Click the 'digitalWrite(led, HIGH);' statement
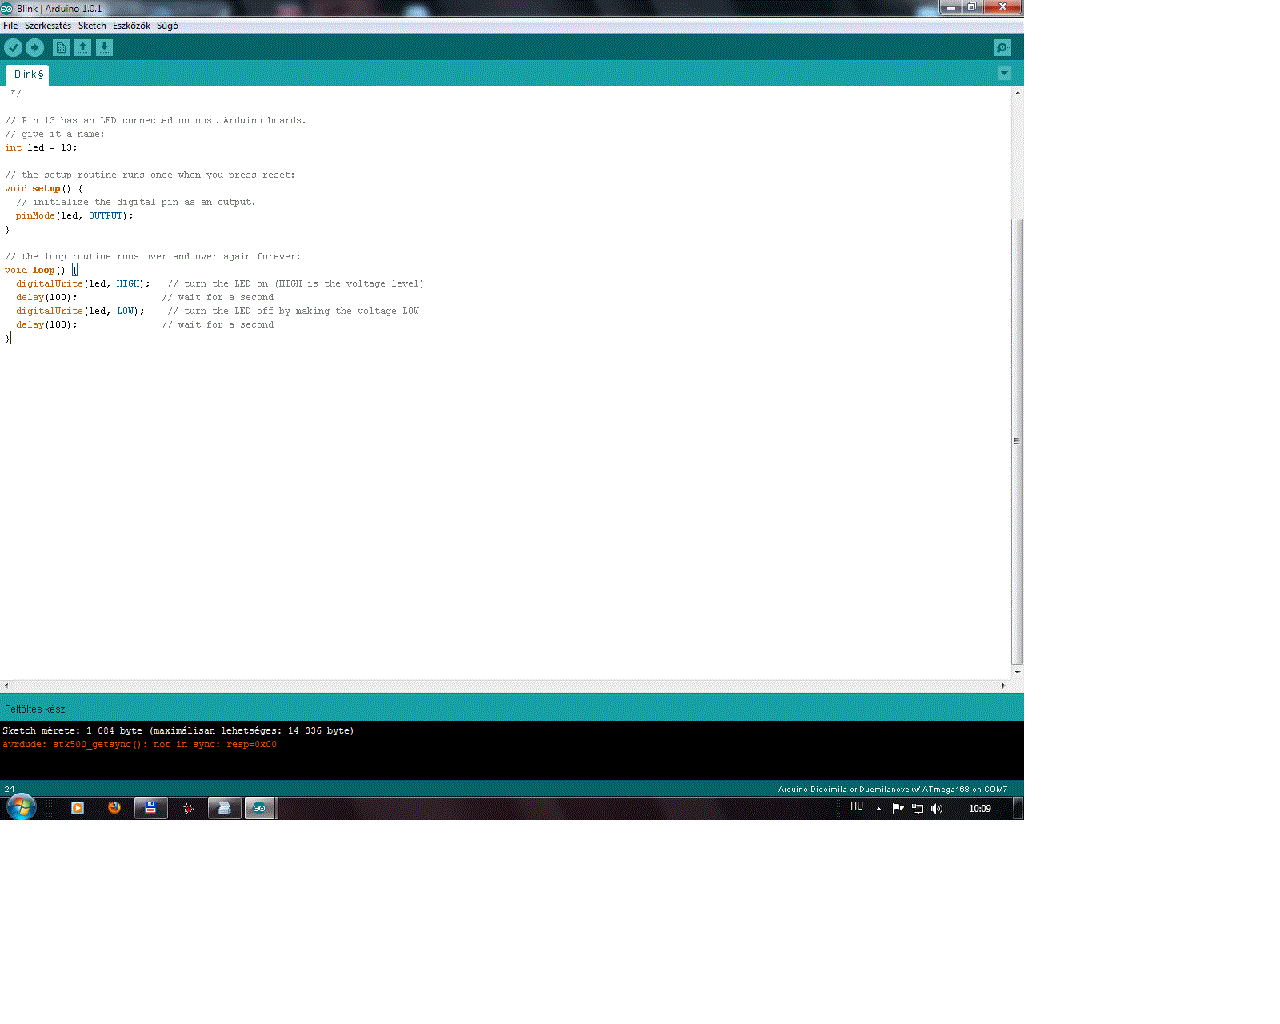1280x1024 pixels. (x=83, y=284)
